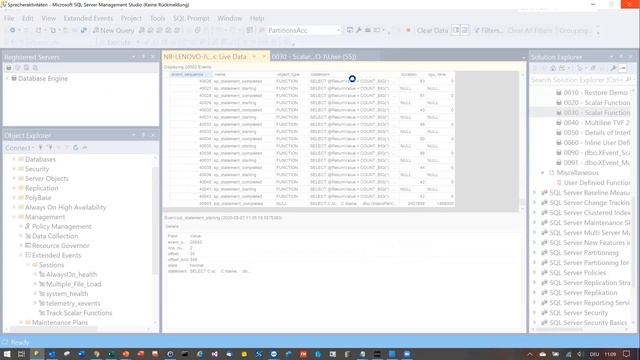The image size is (640, 360).
Task: Select the Extended Events node
Action: click(56, 256)
